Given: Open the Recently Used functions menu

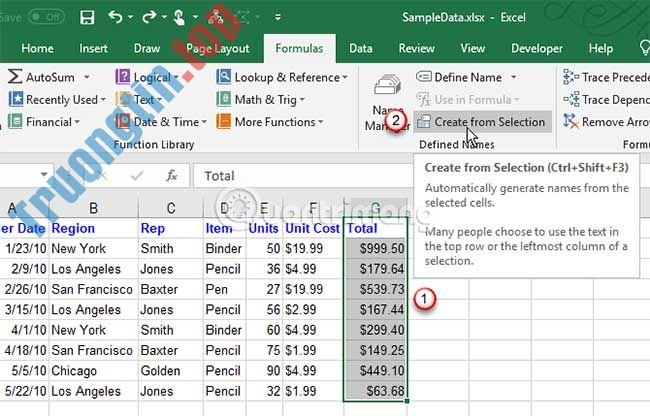Looking at the screenshot, I should 57,99.
